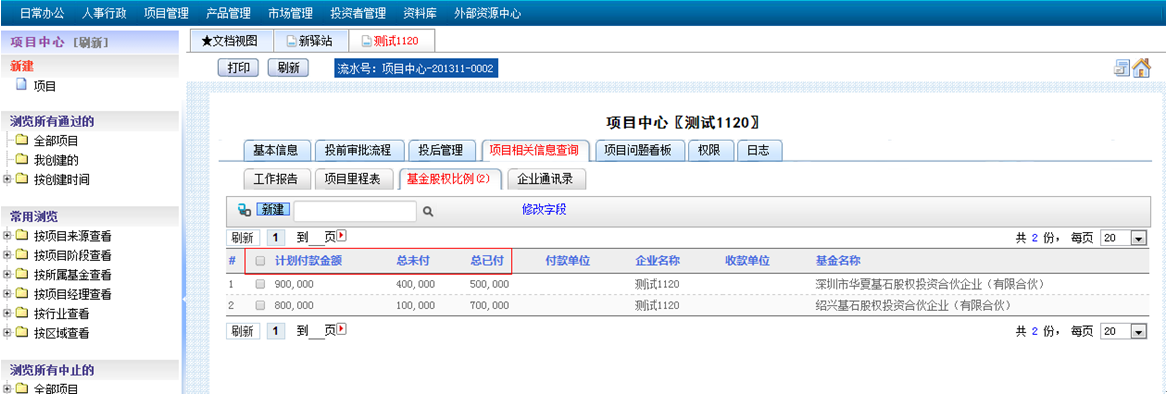
Task: Click the folder icon of 按所属基金查看
Action: pyautogui.click(x=22, y=275)
